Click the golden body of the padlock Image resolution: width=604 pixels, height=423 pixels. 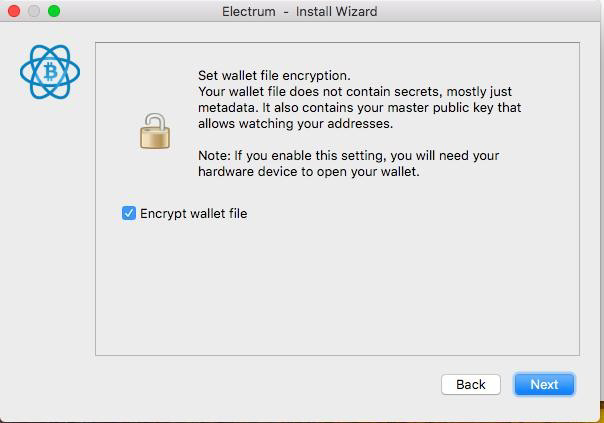(155, 139)
